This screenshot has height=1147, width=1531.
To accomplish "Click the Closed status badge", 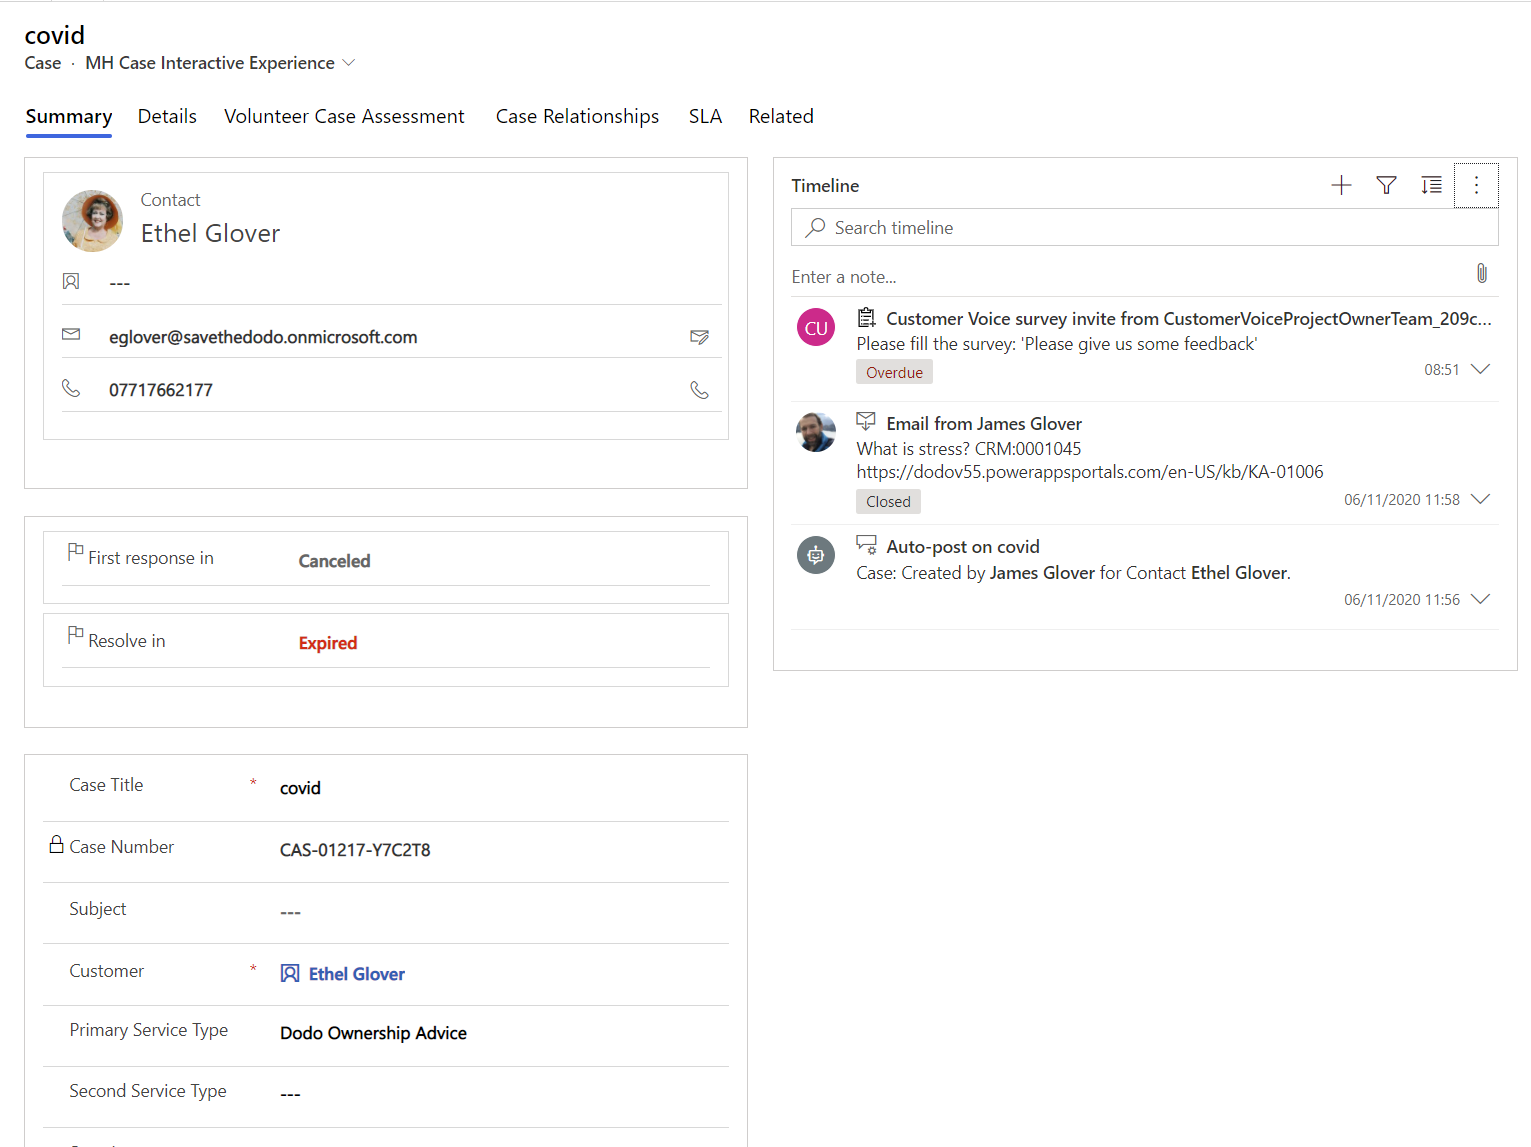I will click(888, 501).
